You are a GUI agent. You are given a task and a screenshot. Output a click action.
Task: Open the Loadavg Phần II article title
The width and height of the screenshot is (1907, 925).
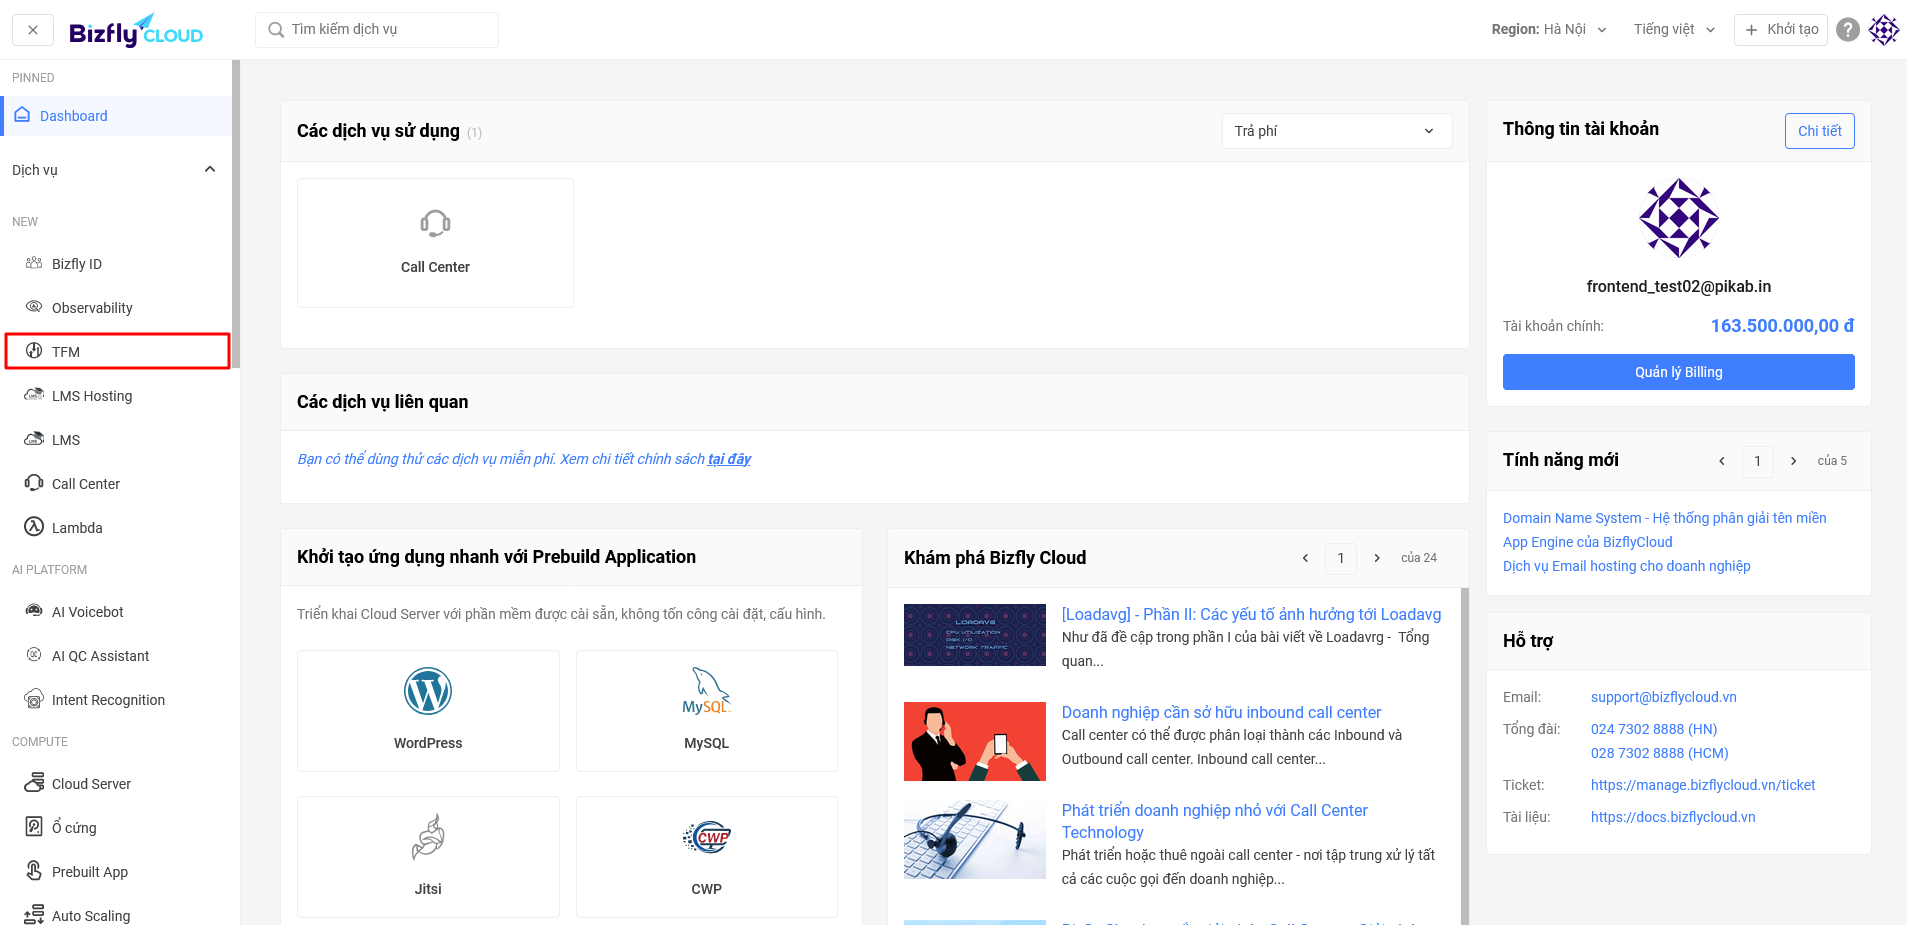tap(1251, 614)
